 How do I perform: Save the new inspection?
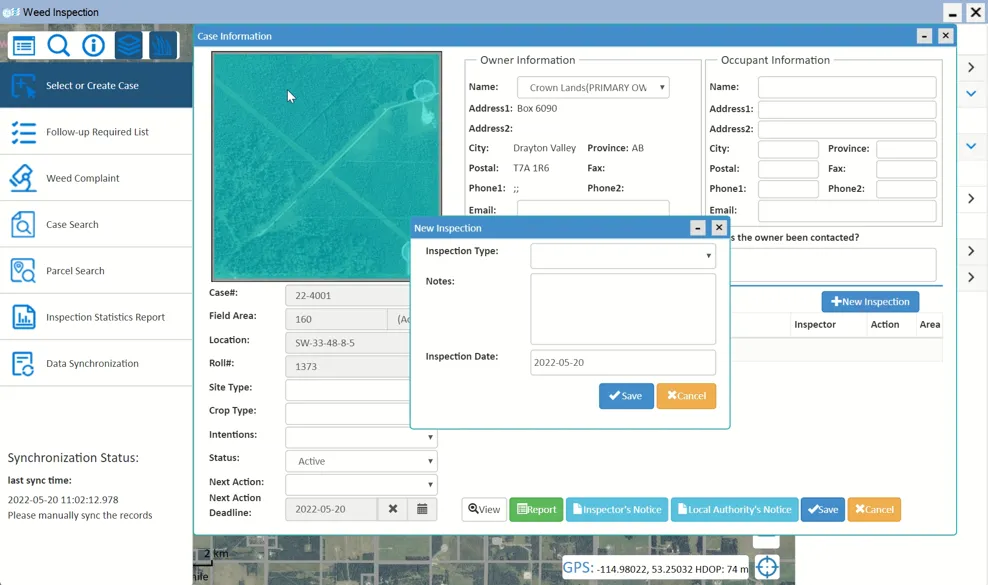tap(626, 396)
